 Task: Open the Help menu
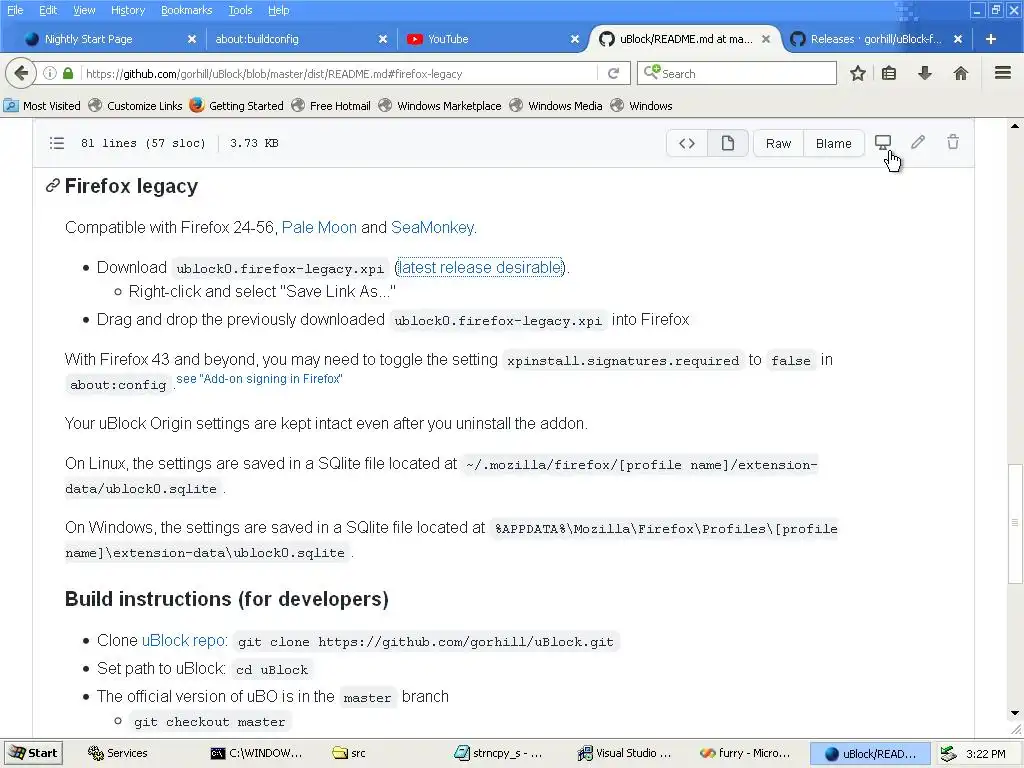[279, 10]
